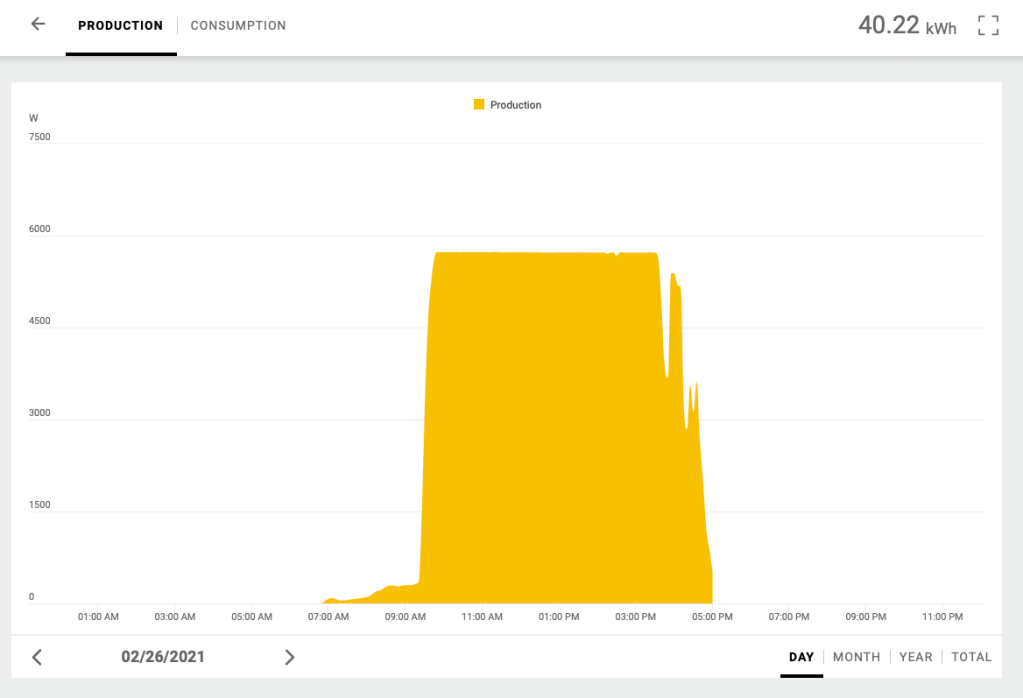Image resolution: width=1023 pixels, height=698 pixels.
Task: Click the 40.22 kWh total reading
Action: 906,26
